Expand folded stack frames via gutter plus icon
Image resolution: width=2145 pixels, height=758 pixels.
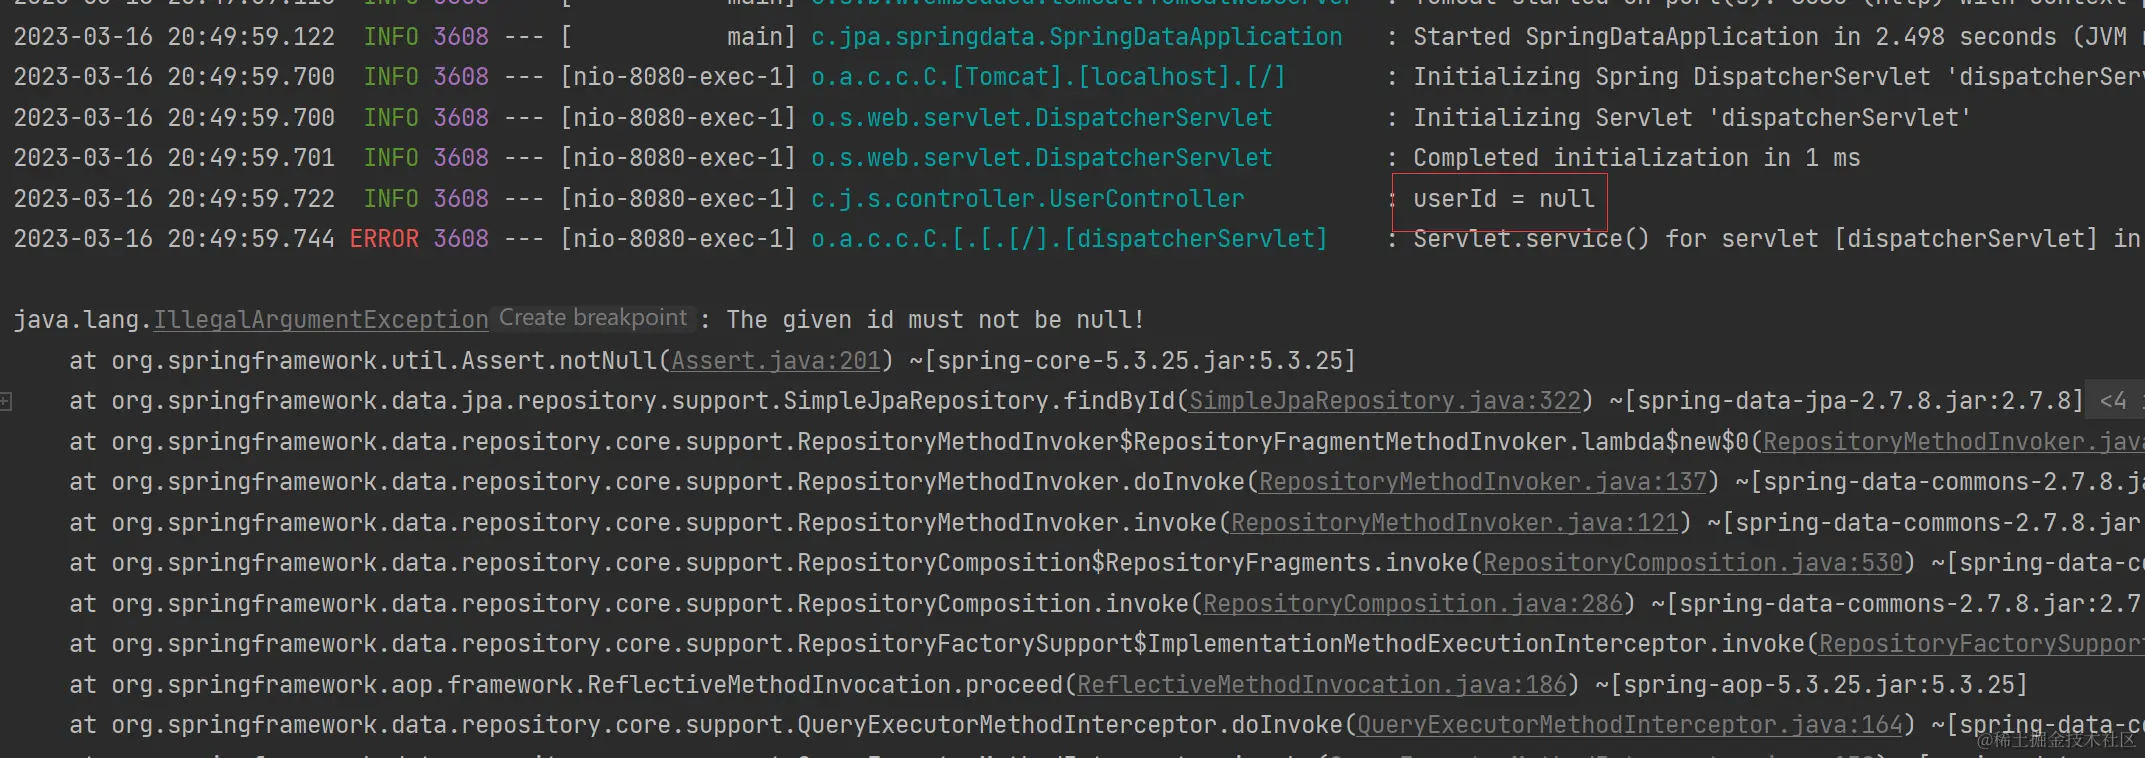pos(6,401)
